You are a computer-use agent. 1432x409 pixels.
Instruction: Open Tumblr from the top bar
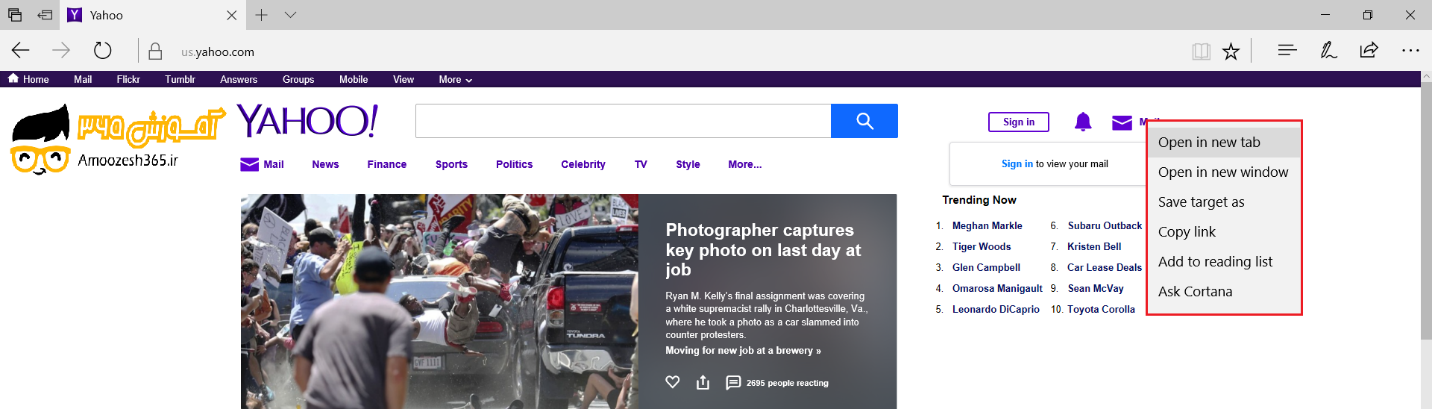(x=180, y=80)
